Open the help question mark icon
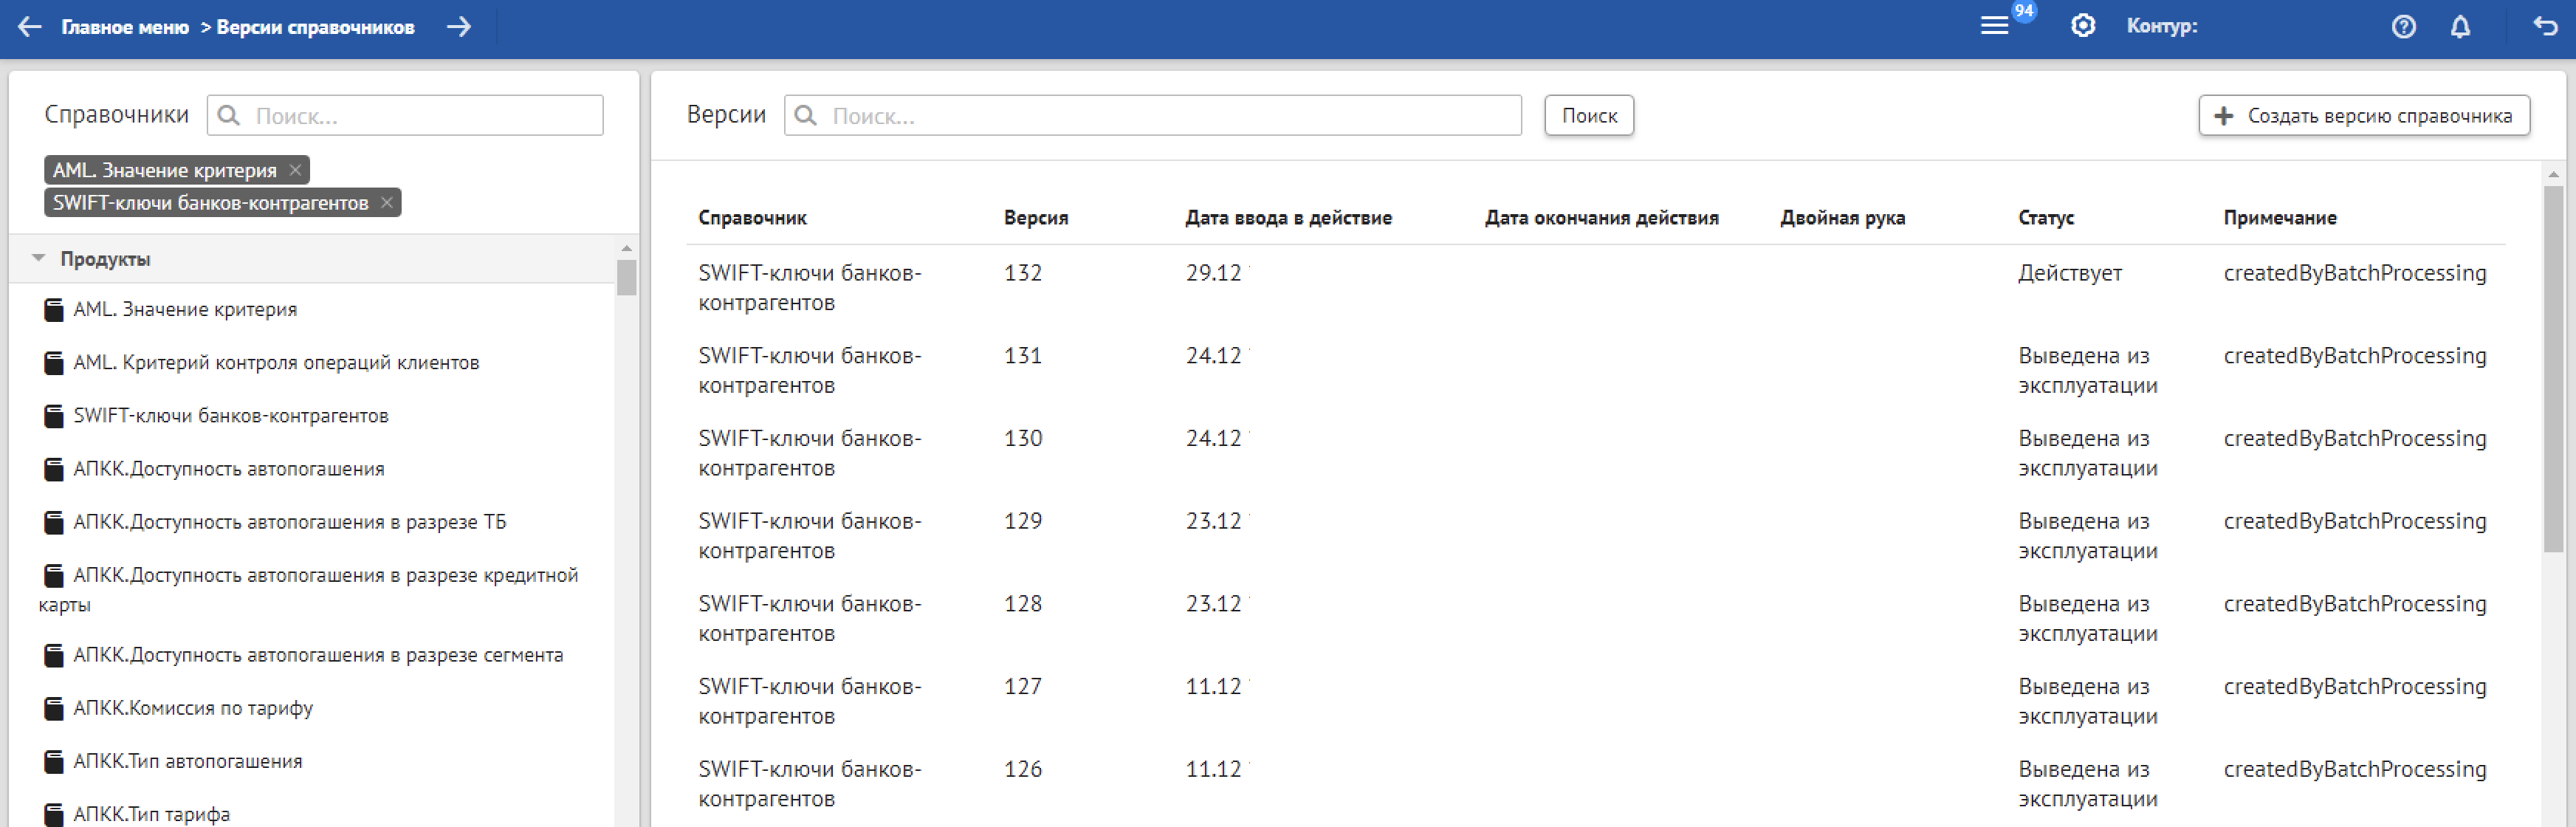 click(2403, 27)
